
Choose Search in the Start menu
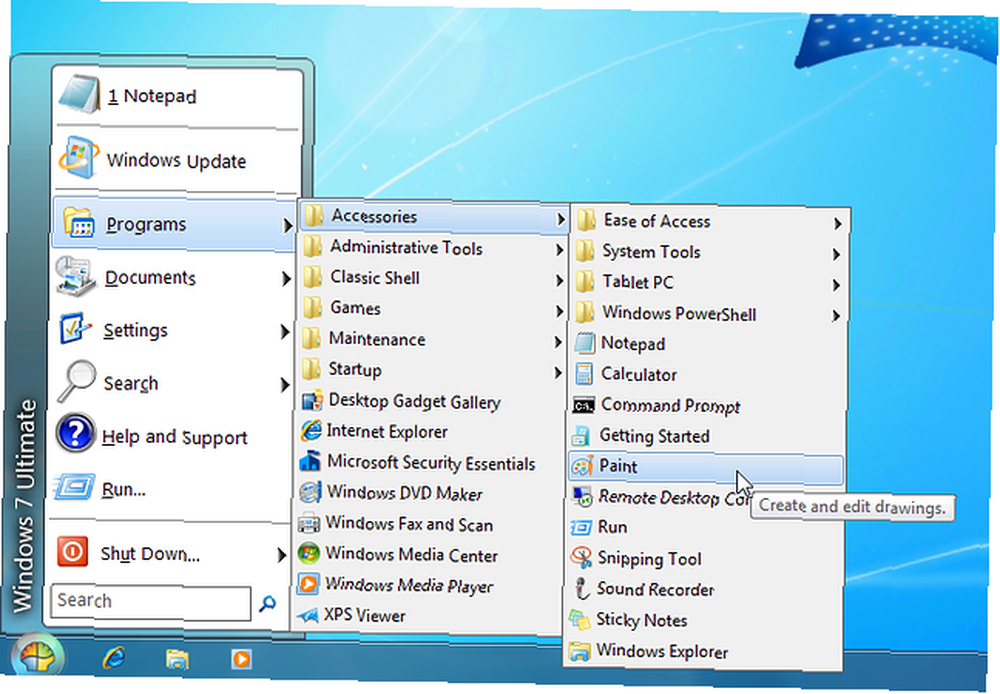(172, 383)
